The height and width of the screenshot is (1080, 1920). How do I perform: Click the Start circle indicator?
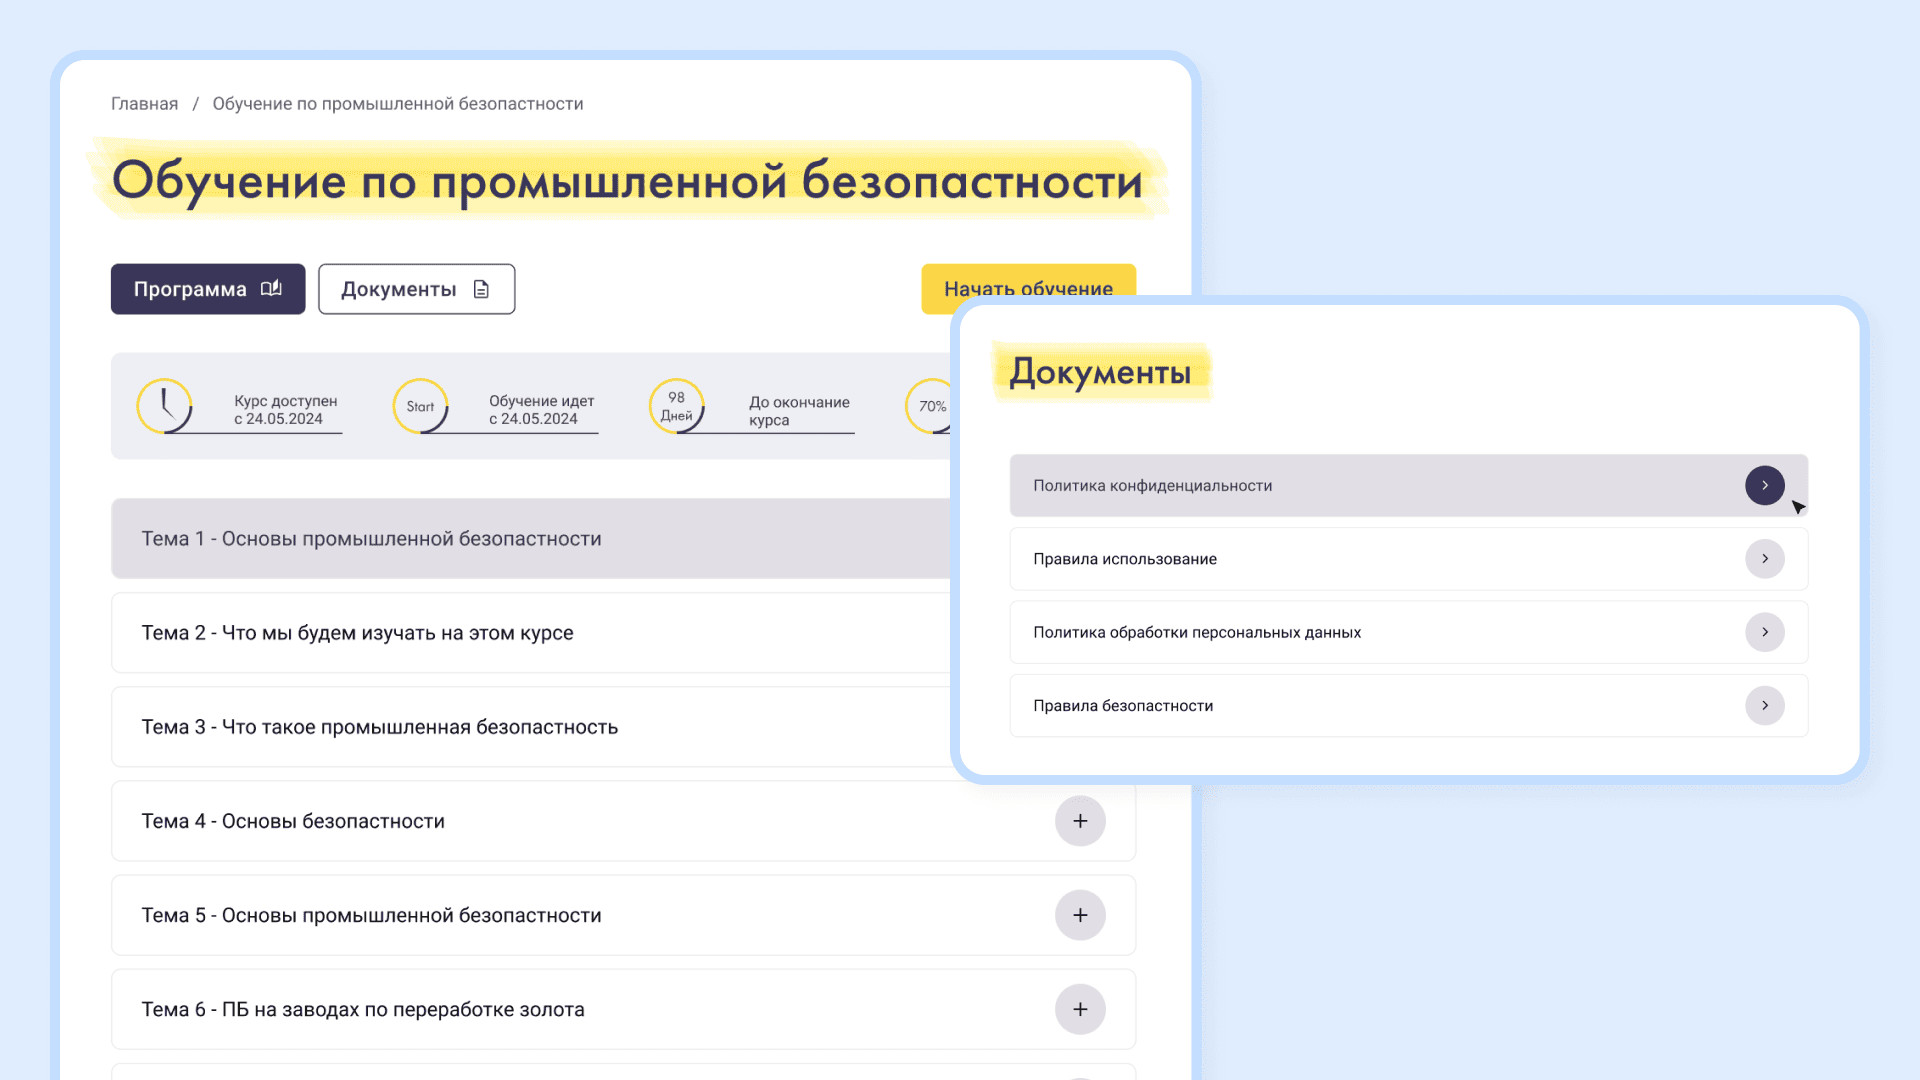420,406
